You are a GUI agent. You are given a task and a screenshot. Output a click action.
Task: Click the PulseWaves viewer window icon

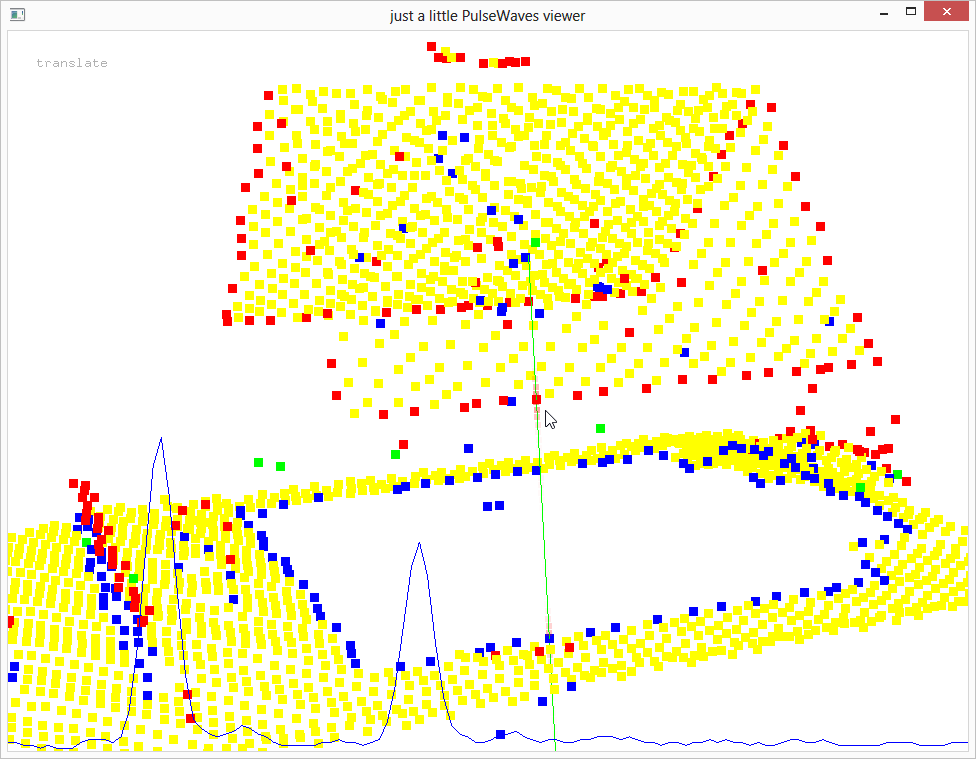pyautogui.click(x=17, y=14)
